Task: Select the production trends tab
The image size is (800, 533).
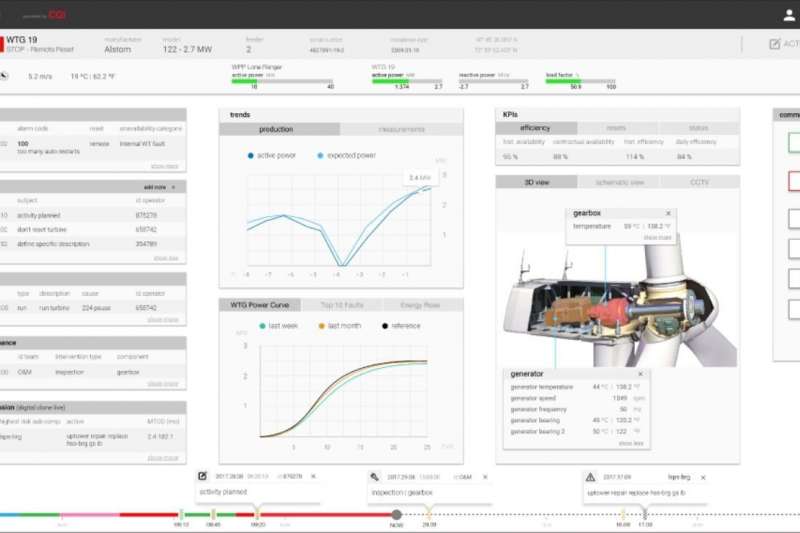Action: (280, 130)
